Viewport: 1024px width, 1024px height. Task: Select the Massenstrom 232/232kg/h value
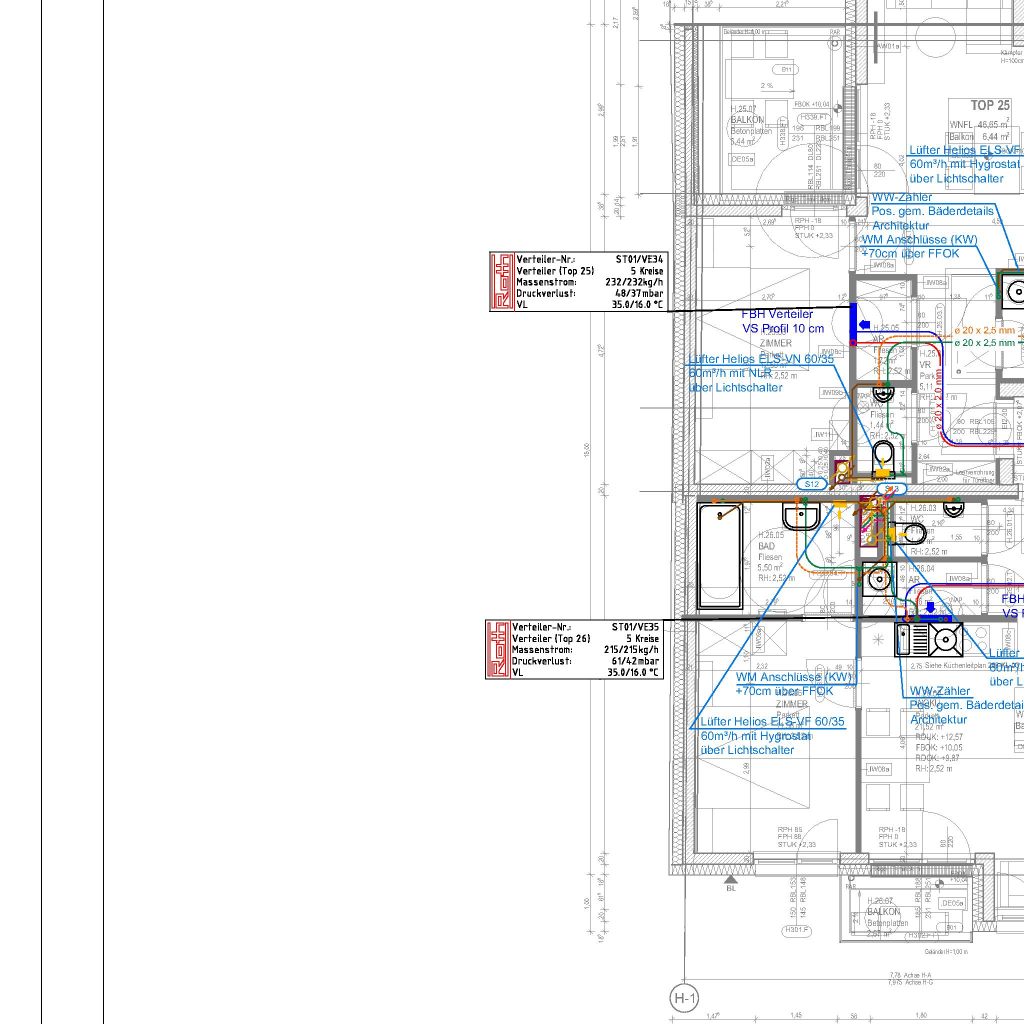tap(636, 282)
